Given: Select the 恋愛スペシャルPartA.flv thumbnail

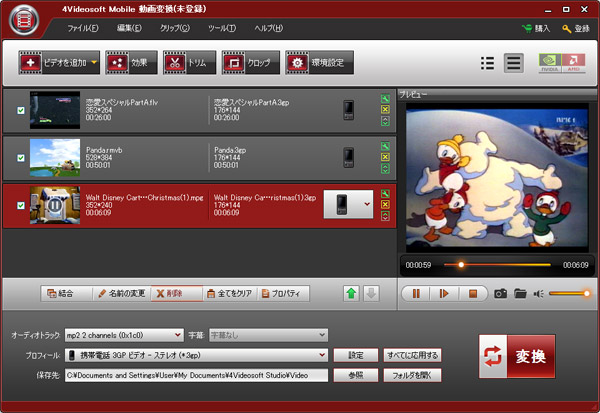Looking at the screenshot, I should [55, 110].
